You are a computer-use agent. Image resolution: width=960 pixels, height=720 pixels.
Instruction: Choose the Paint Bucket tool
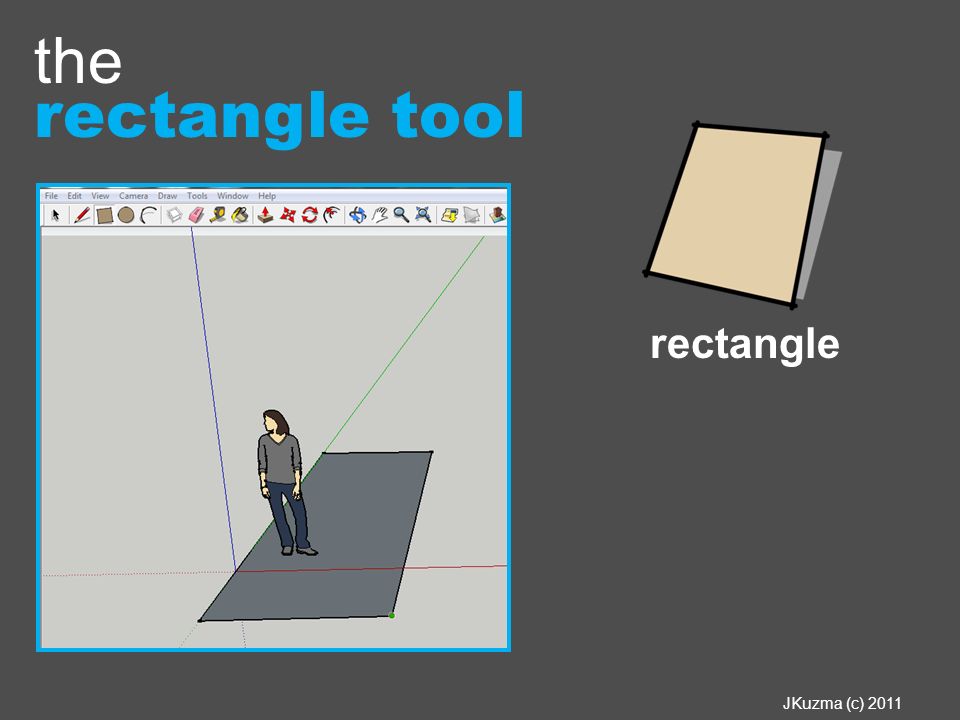[x=239, y=215]
